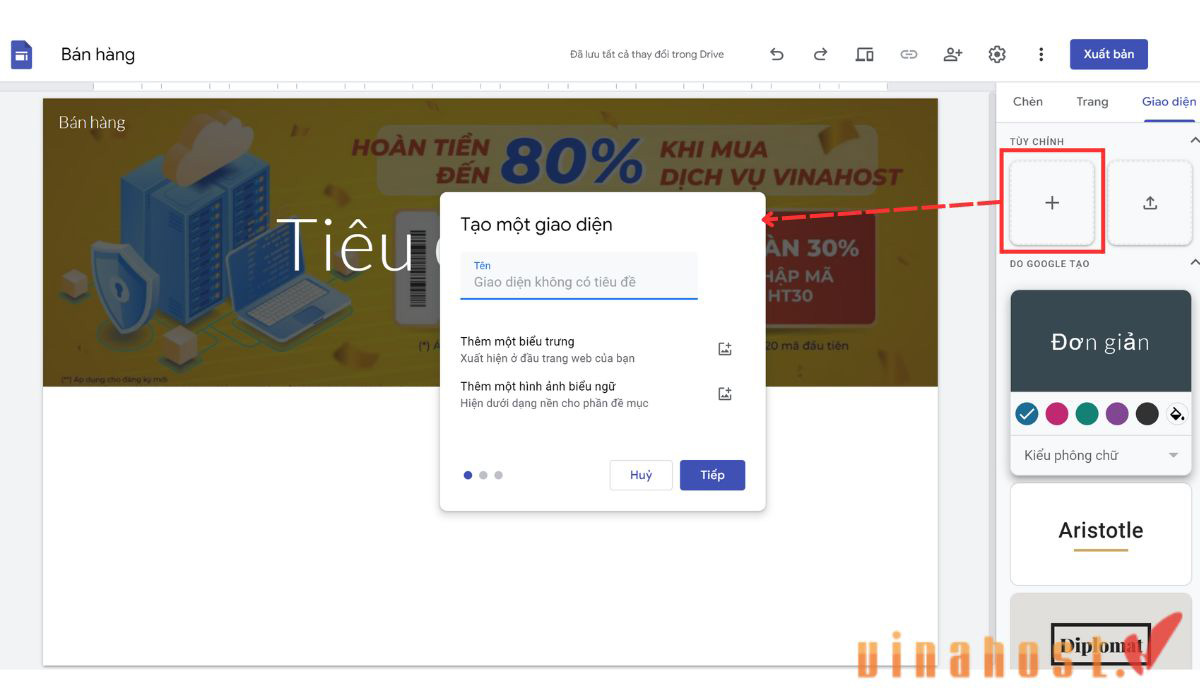This screenshot has height=700, width=1200.
Task: Click the Tạo một giao diện heading
Action: 536,224
